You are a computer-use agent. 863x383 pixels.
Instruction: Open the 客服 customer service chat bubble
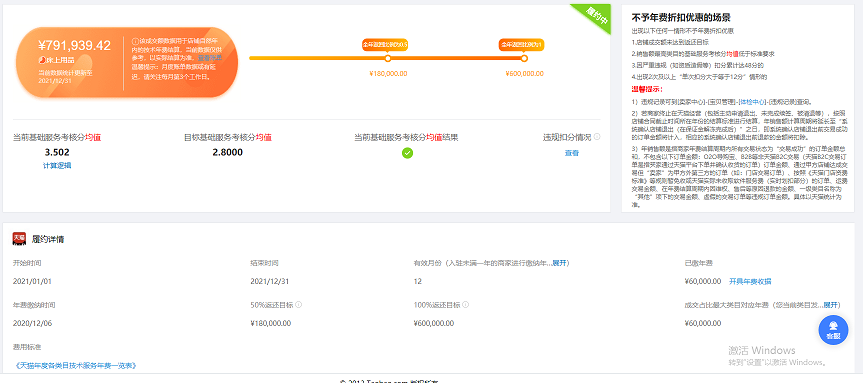click(833, 330)
